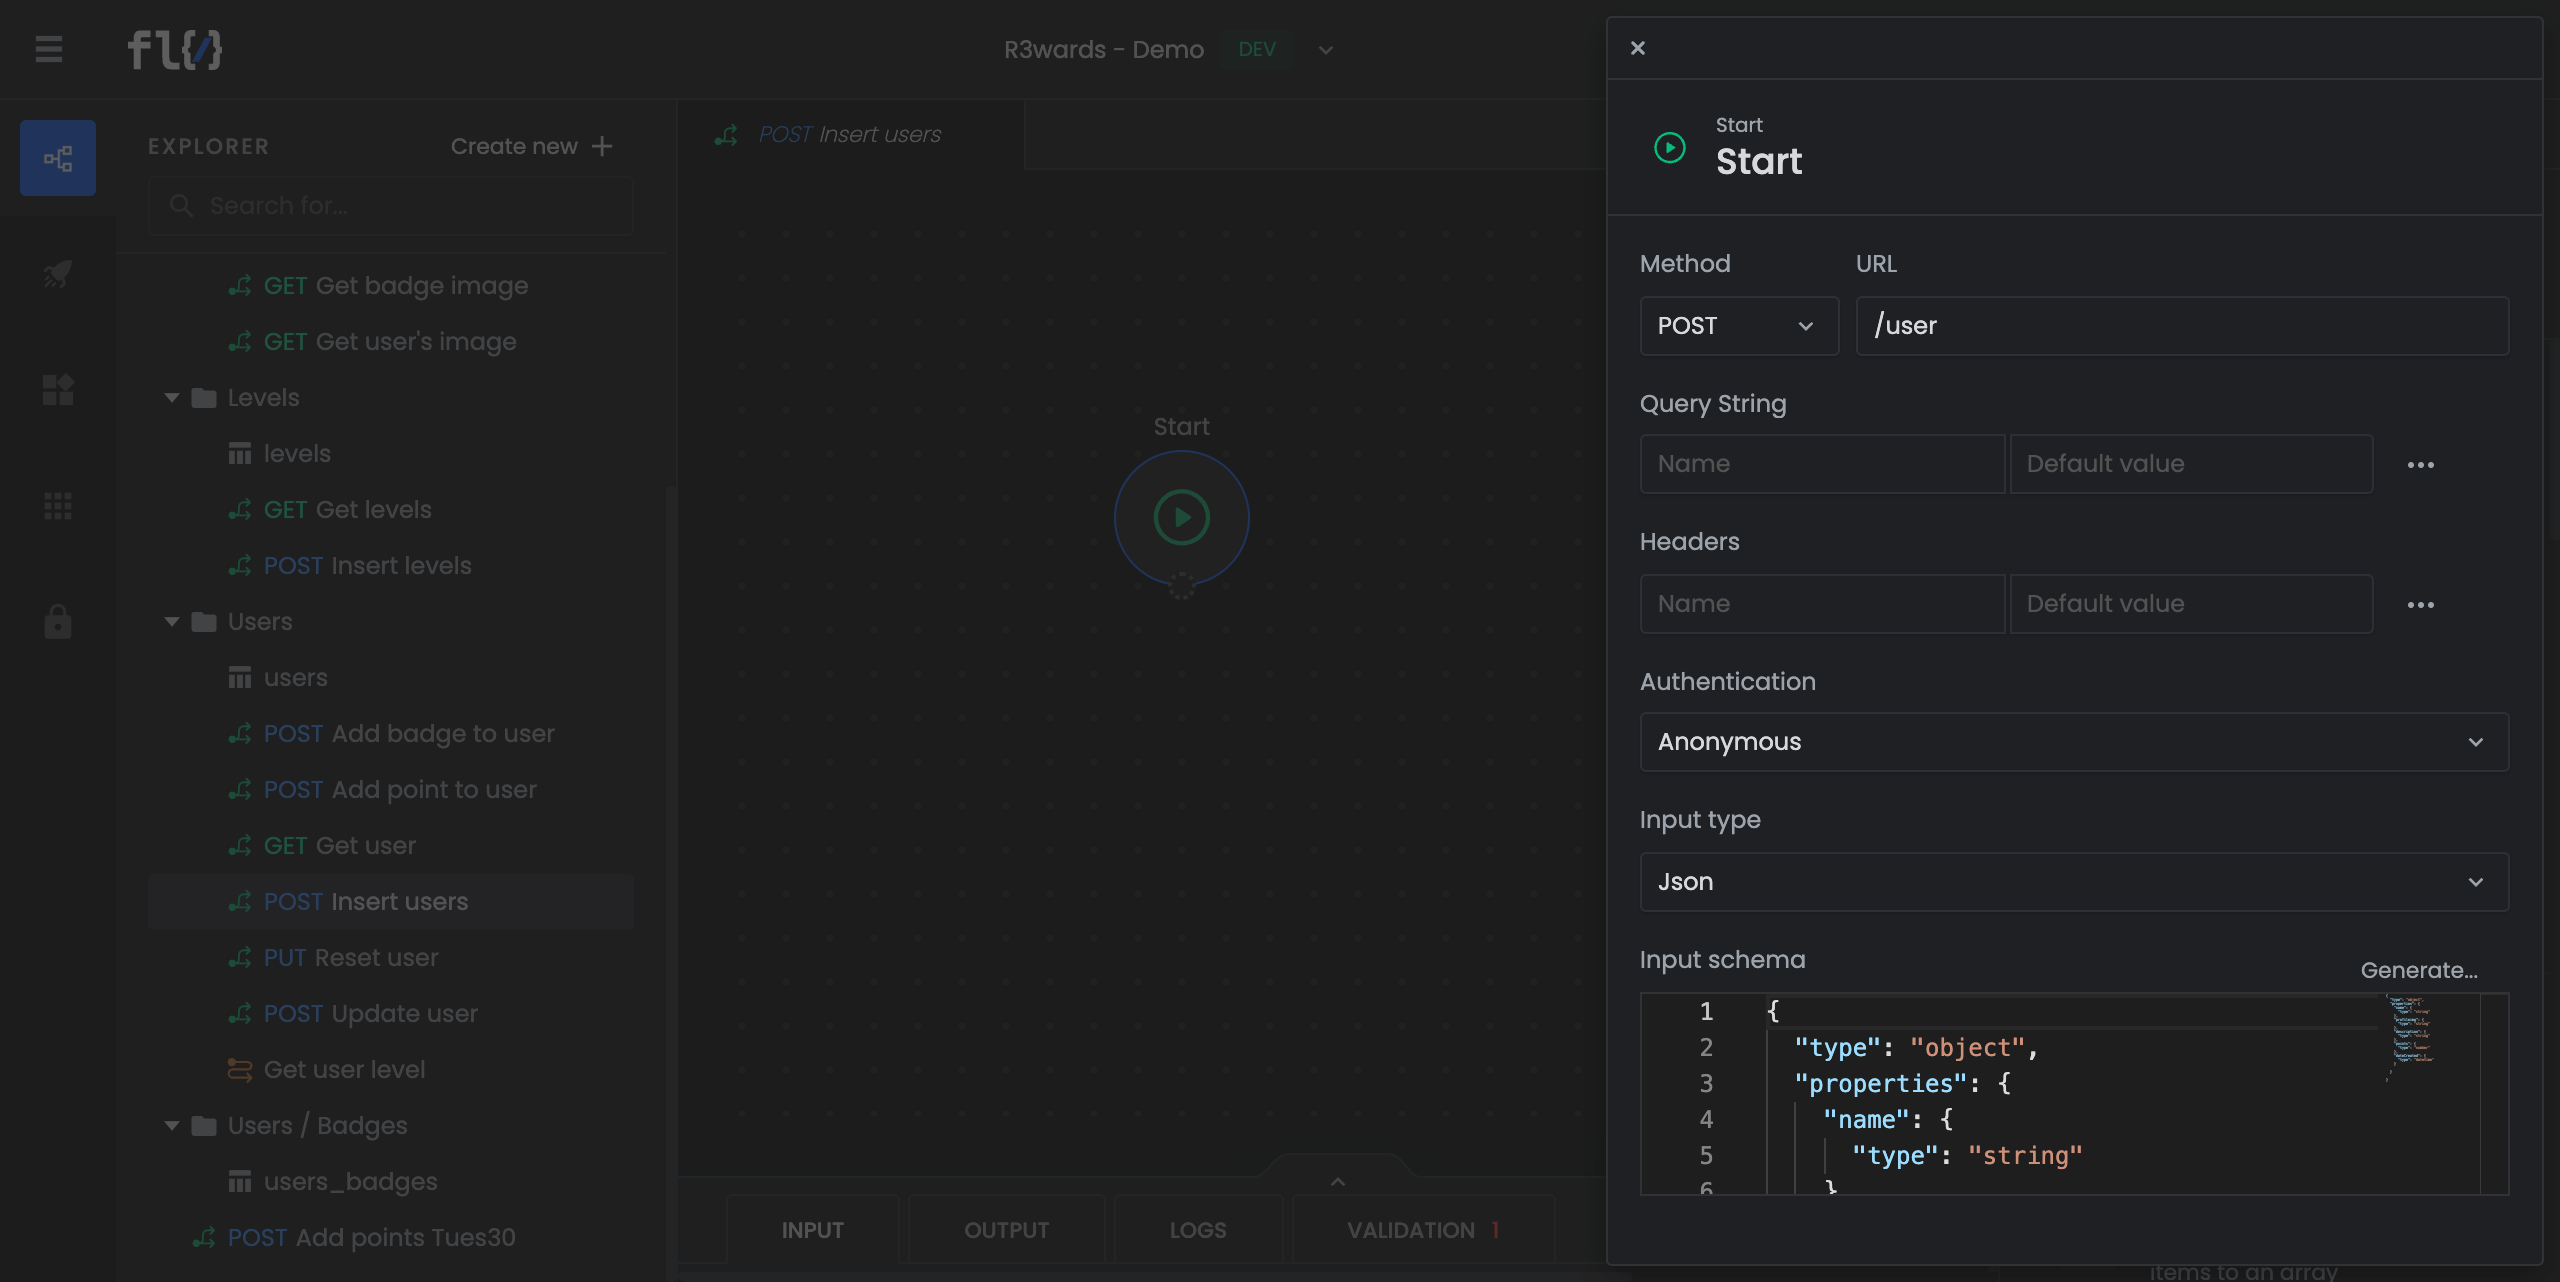
Task: Open PUT Reset user flow
Action: click(333, 958)
